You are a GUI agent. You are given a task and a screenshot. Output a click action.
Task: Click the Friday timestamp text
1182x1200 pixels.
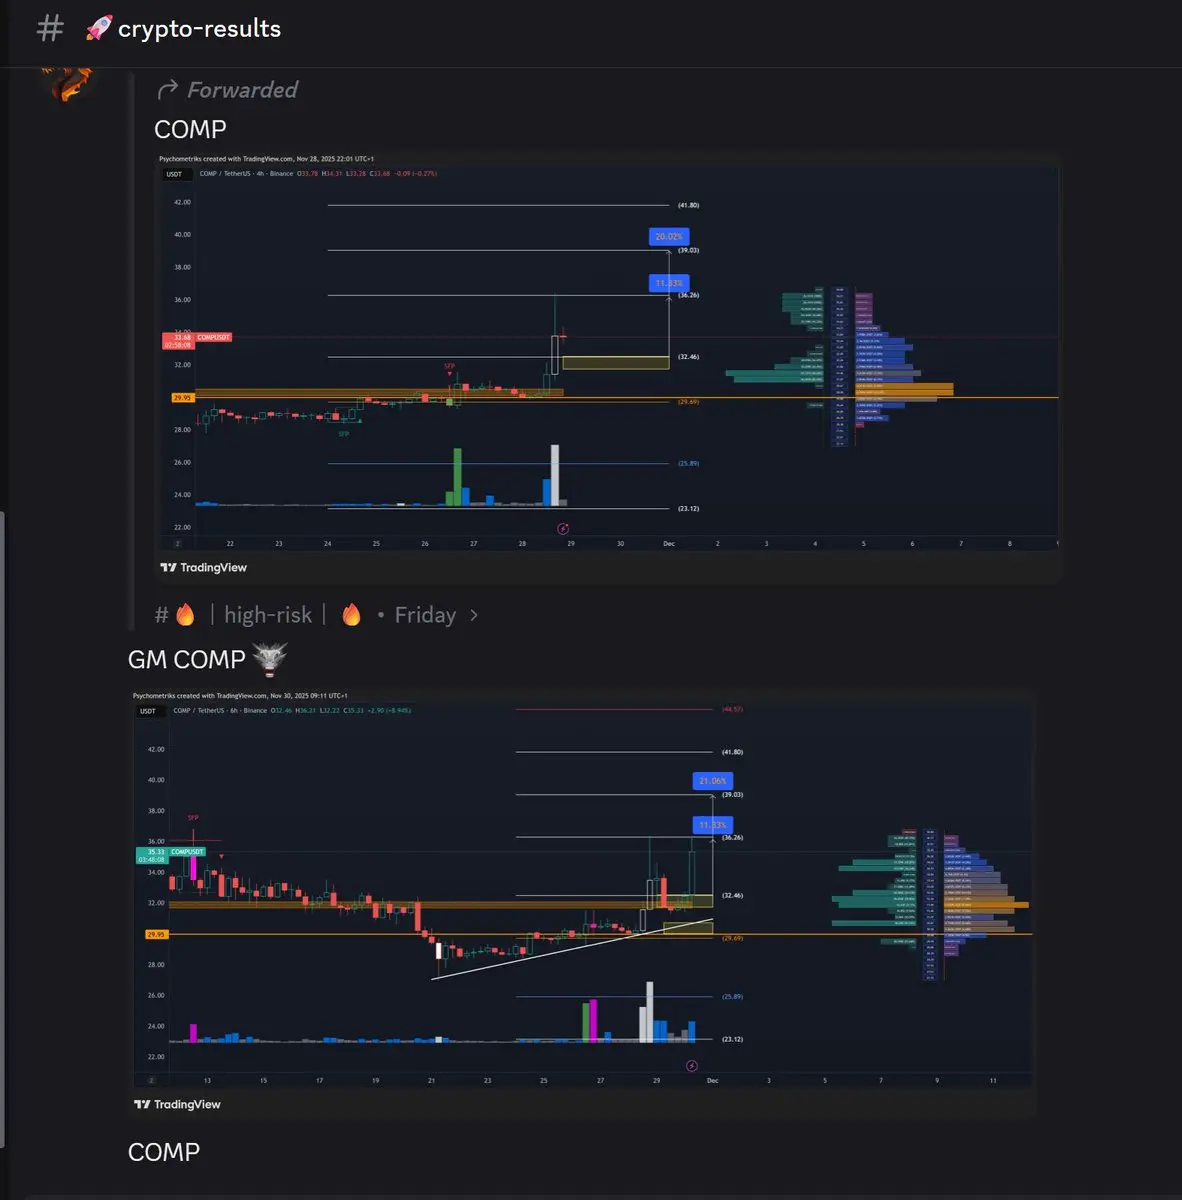tap(425, 615)
